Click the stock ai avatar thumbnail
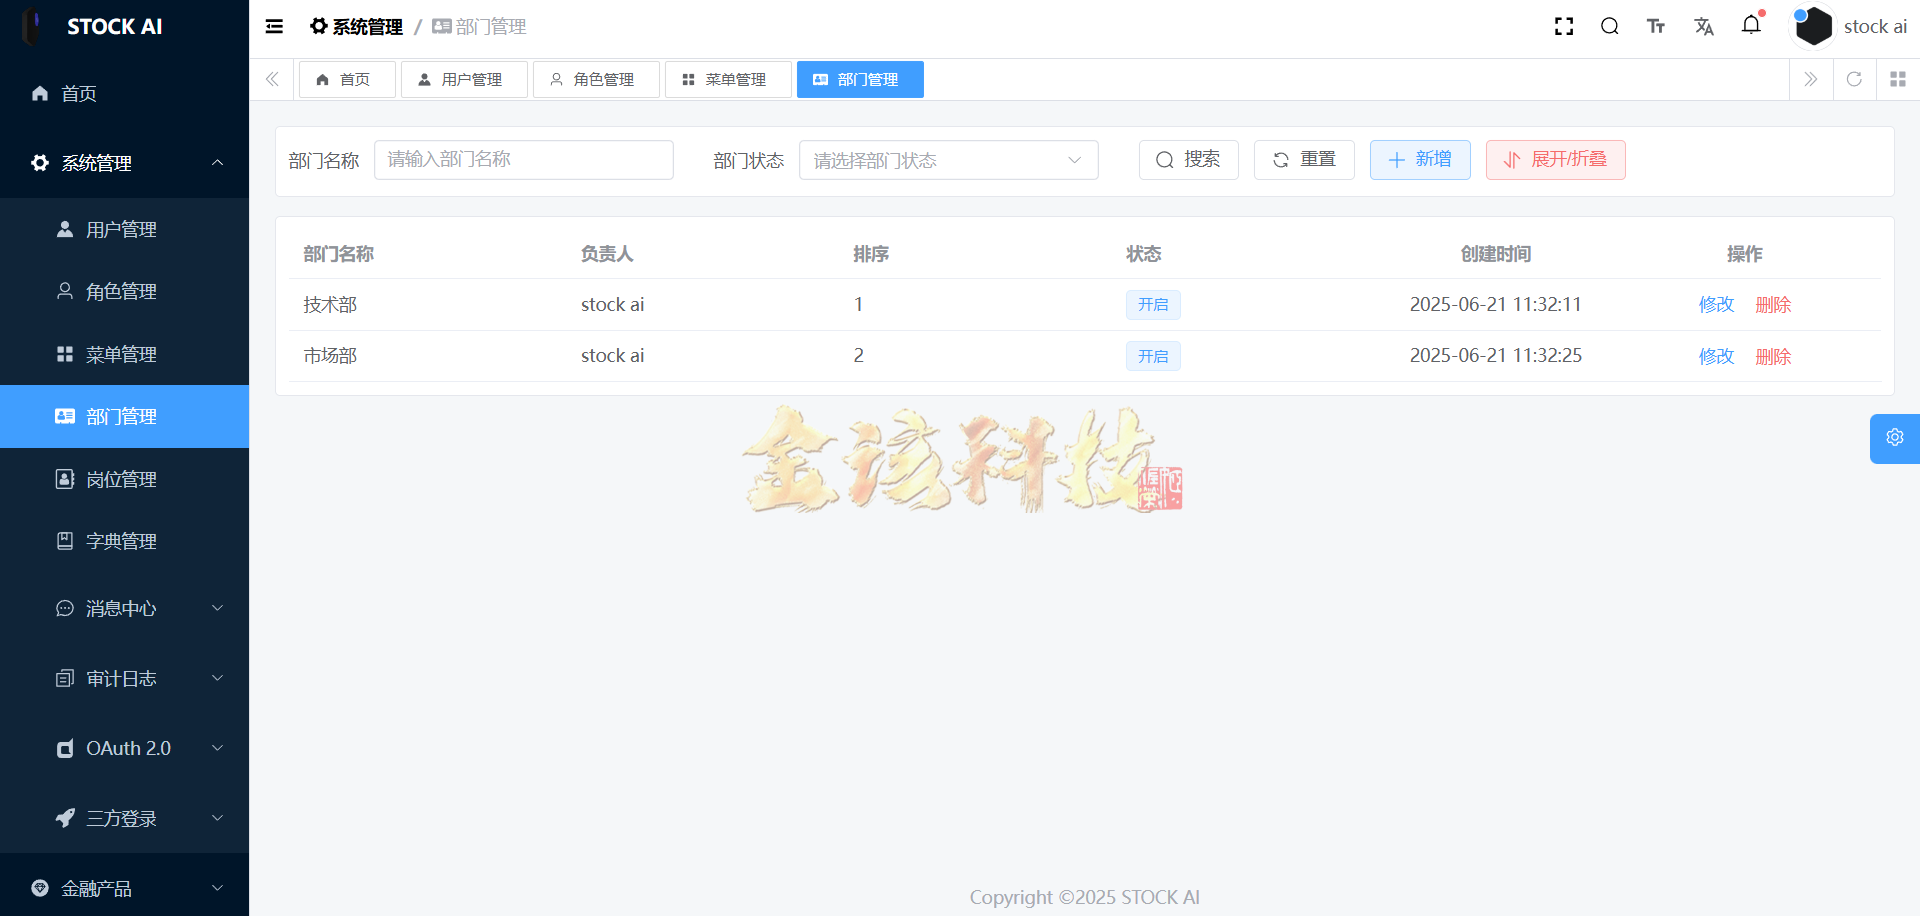 1813,26
